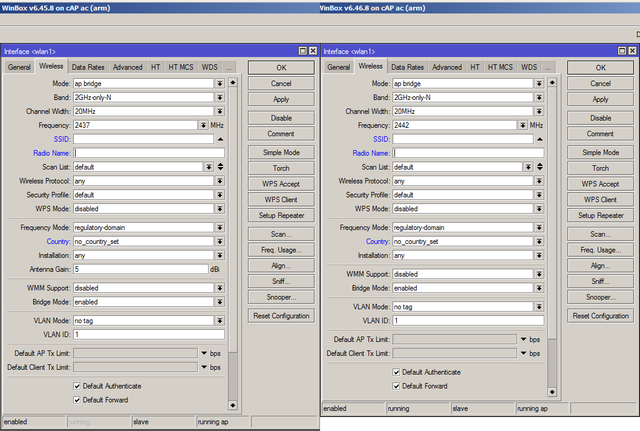Click Snooper button in left window

click(x=281, y=297)
